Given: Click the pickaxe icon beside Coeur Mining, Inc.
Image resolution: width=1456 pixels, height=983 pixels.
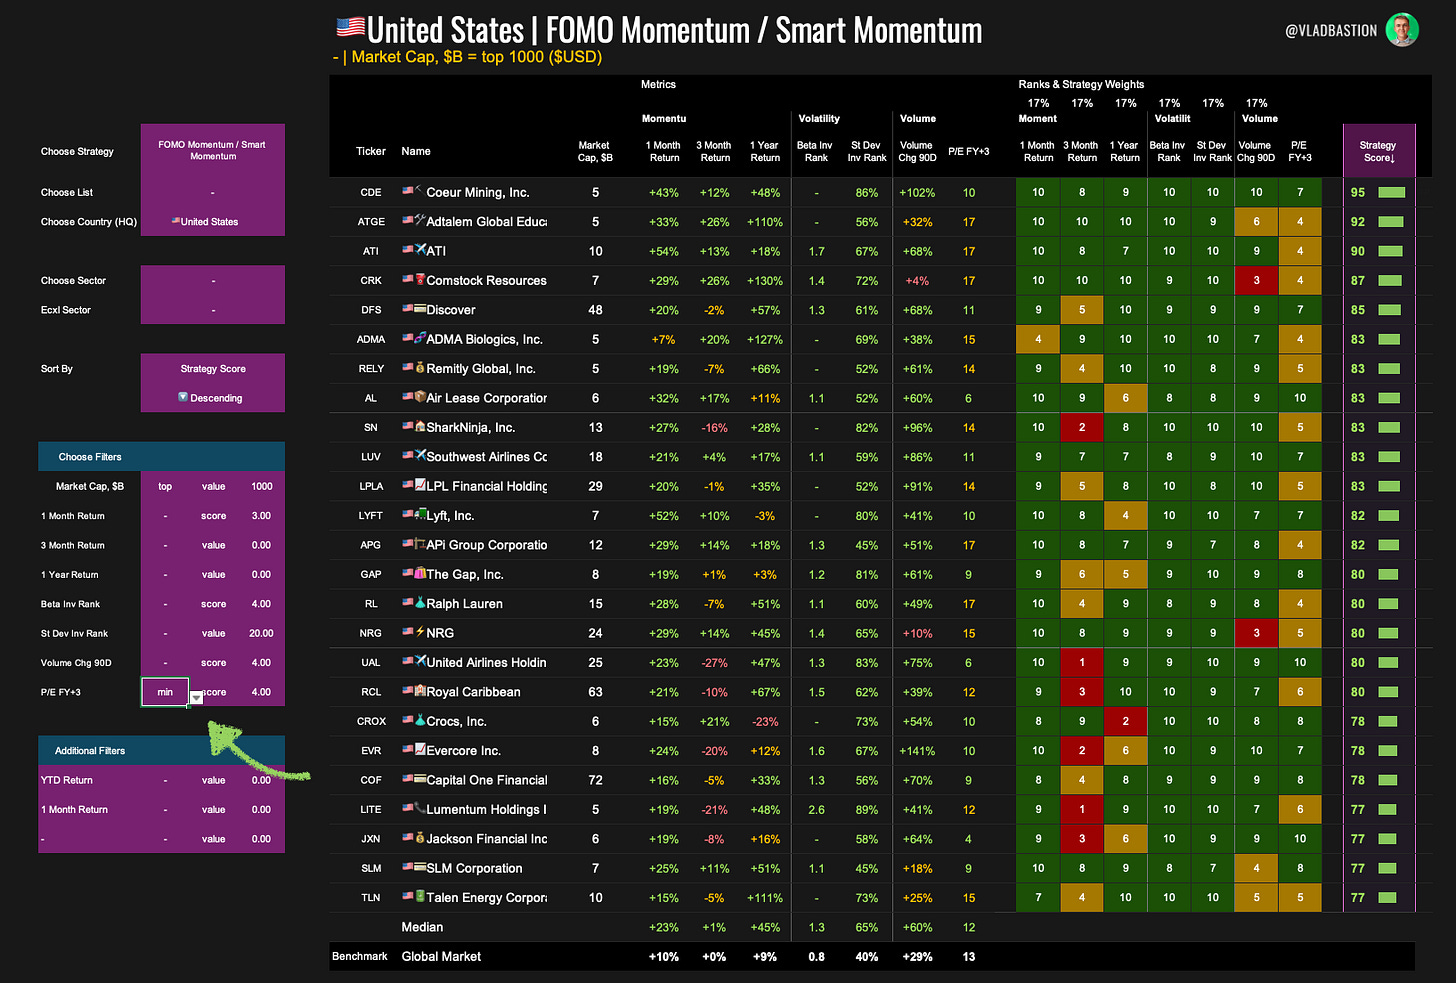Looking at the screenshot, I should (420, 191).
